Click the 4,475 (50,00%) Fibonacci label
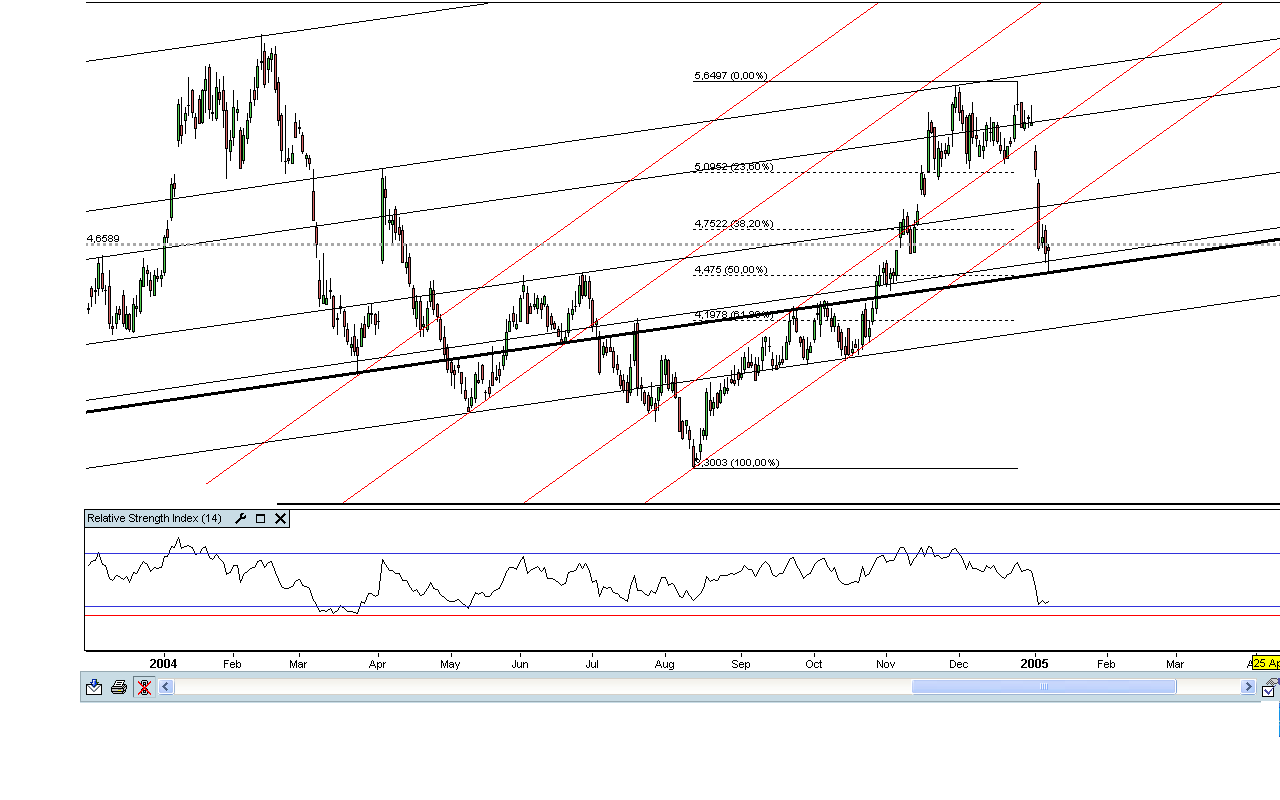The image size is (1280, 800). pyautogui.click(x=730, y=270)
